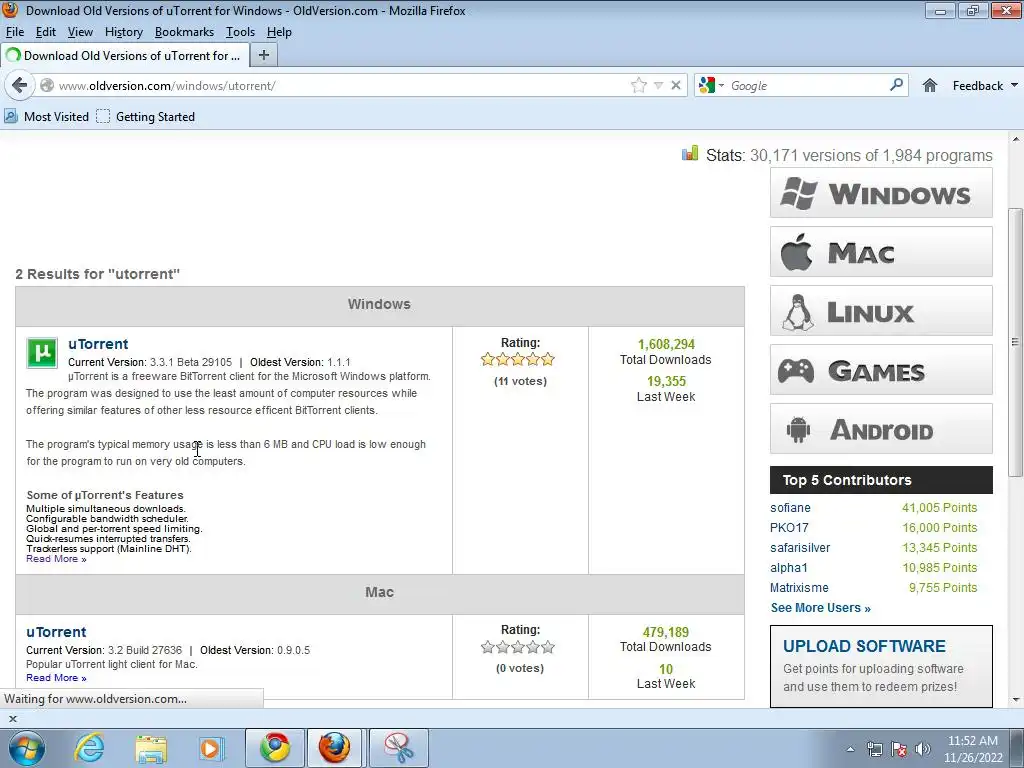The height and width of the screenshot is (768, 1024).
Task: Open the History menu
Action: (x=123, y=32)
